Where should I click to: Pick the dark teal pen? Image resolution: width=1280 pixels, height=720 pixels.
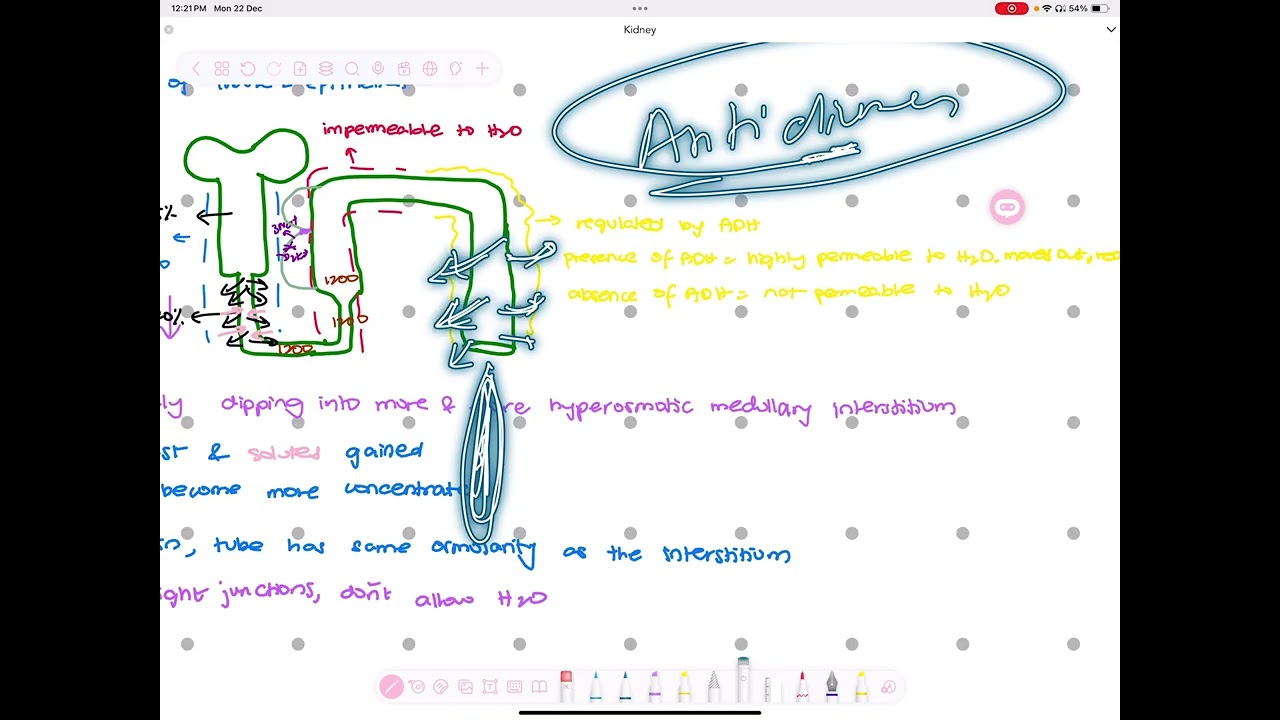click(625, 686)
